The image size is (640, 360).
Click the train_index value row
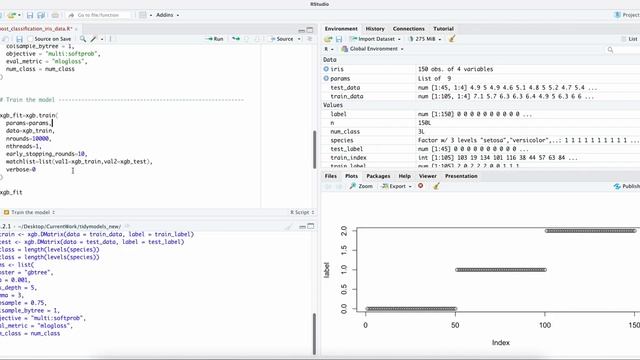tap(481, 158)
